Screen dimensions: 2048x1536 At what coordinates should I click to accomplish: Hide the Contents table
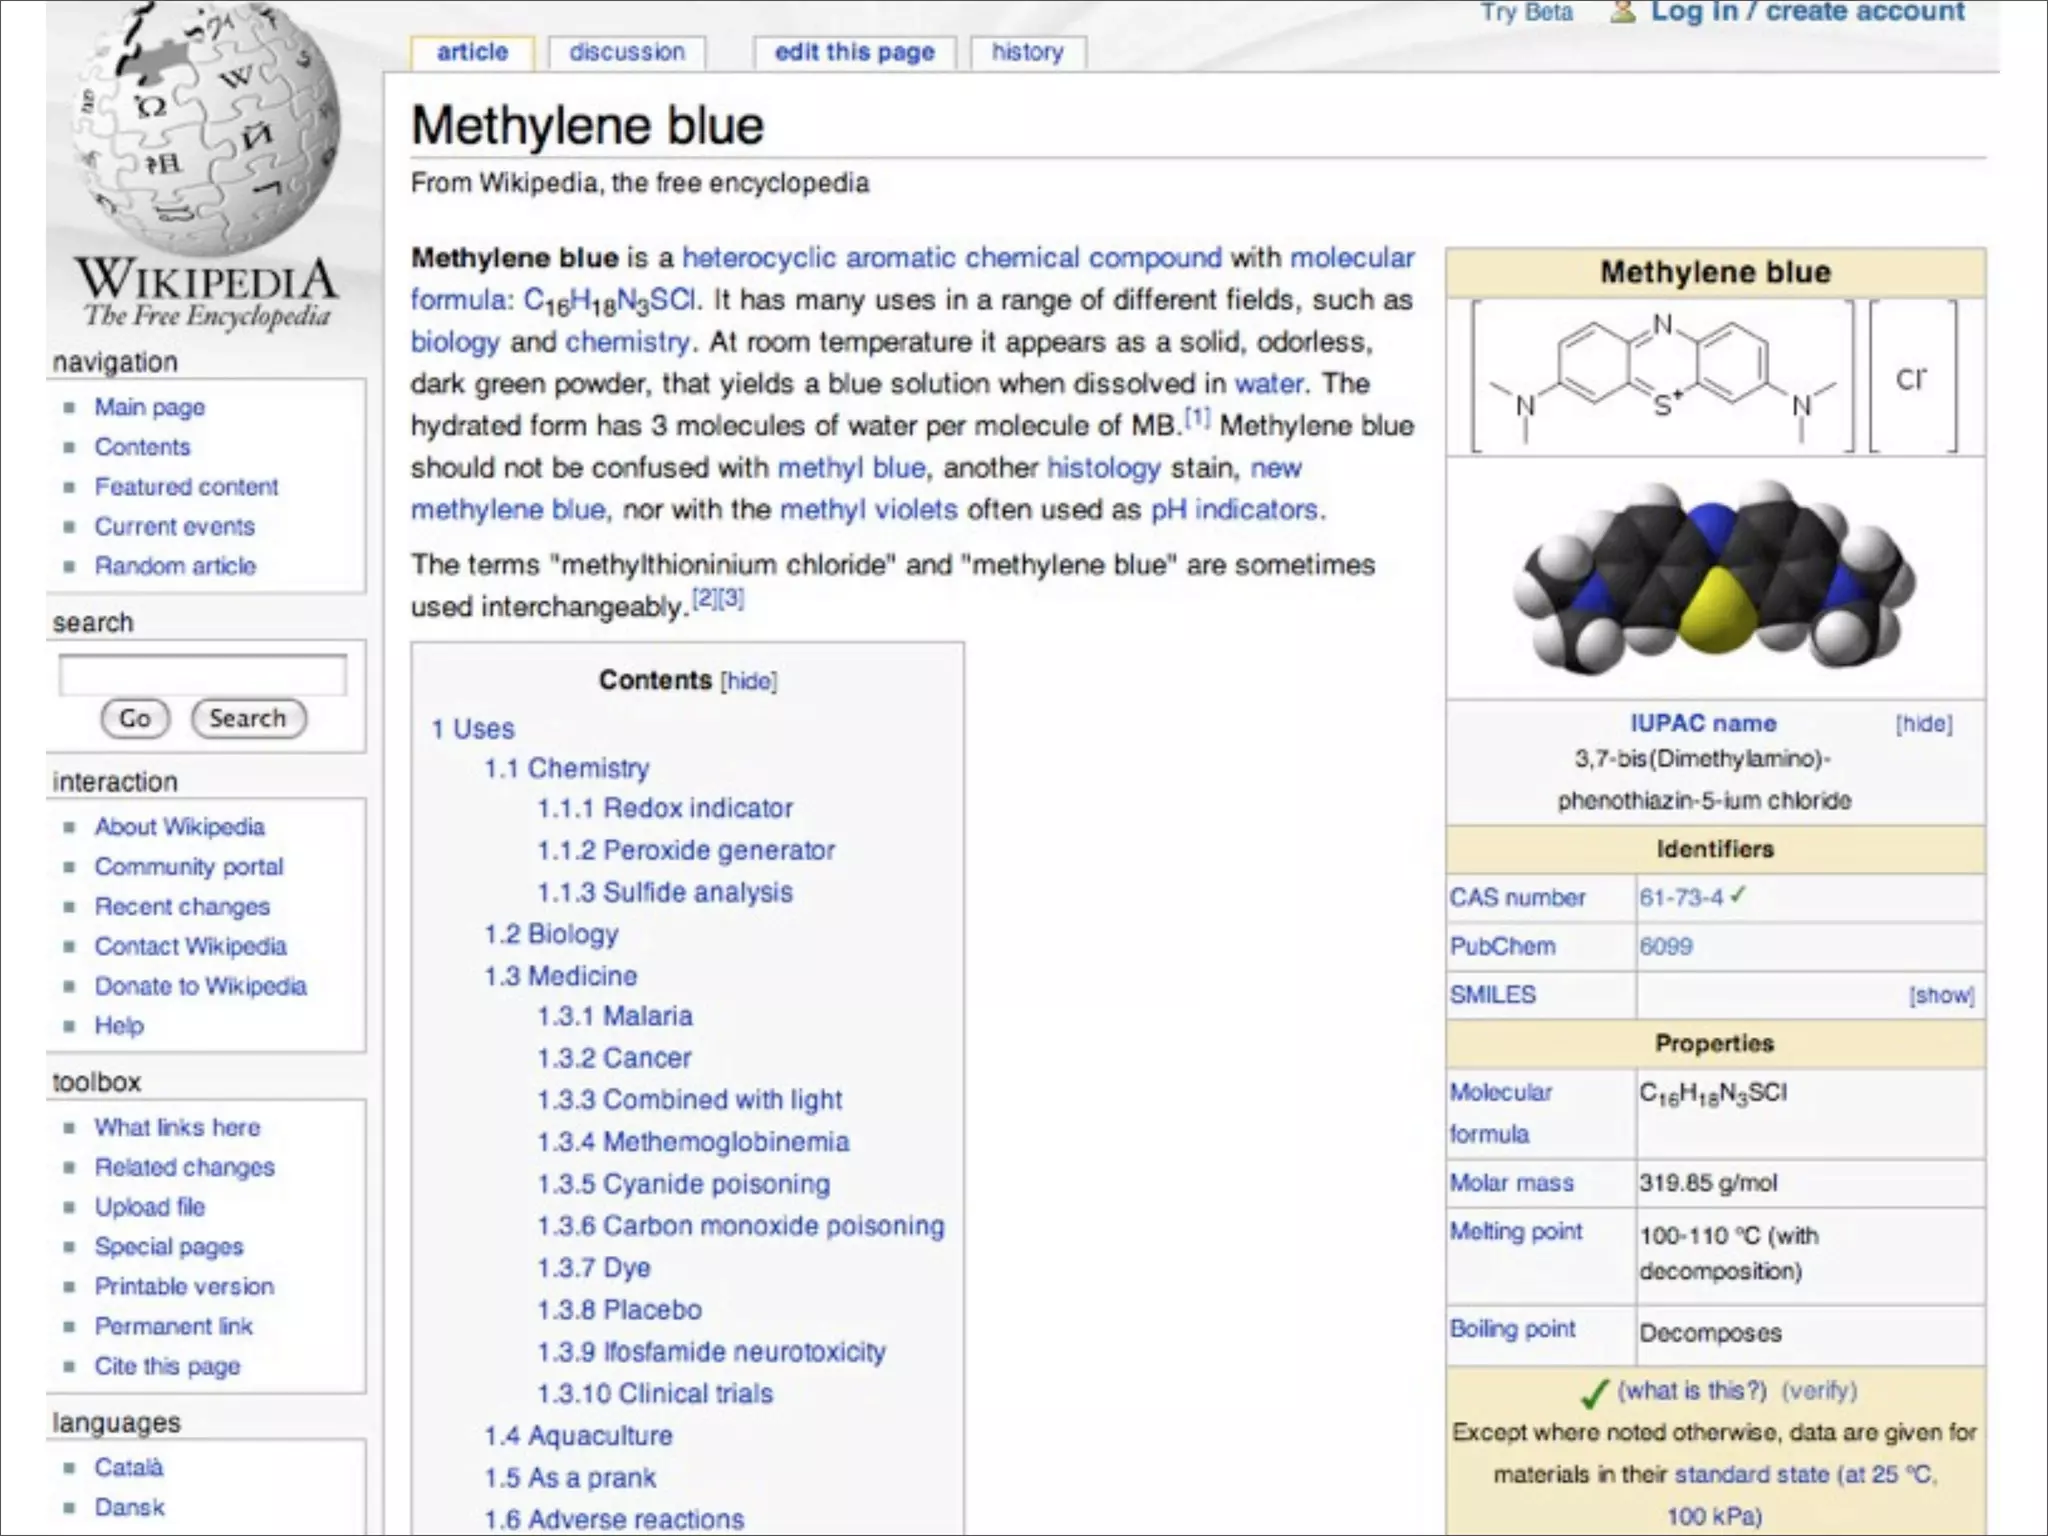pos(748,681)
